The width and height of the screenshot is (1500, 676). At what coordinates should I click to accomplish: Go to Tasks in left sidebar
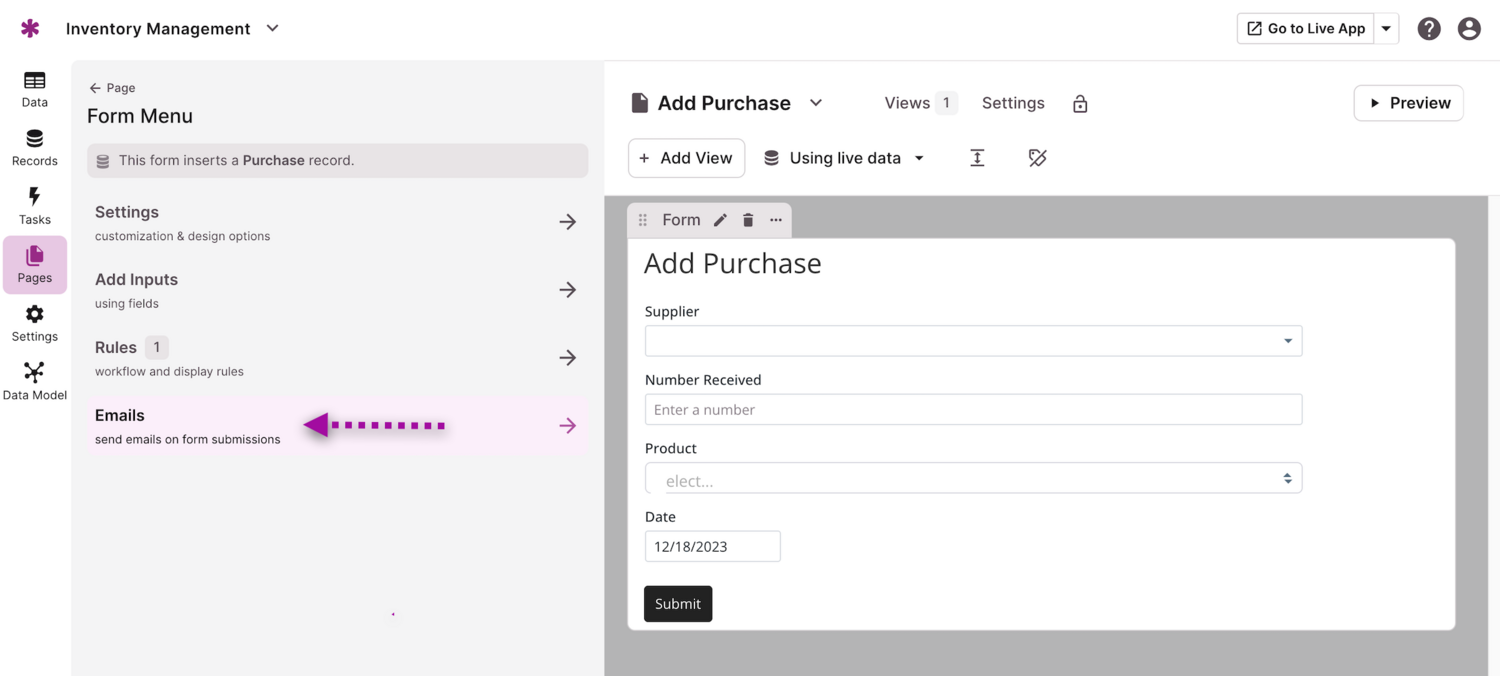(34, 206)
